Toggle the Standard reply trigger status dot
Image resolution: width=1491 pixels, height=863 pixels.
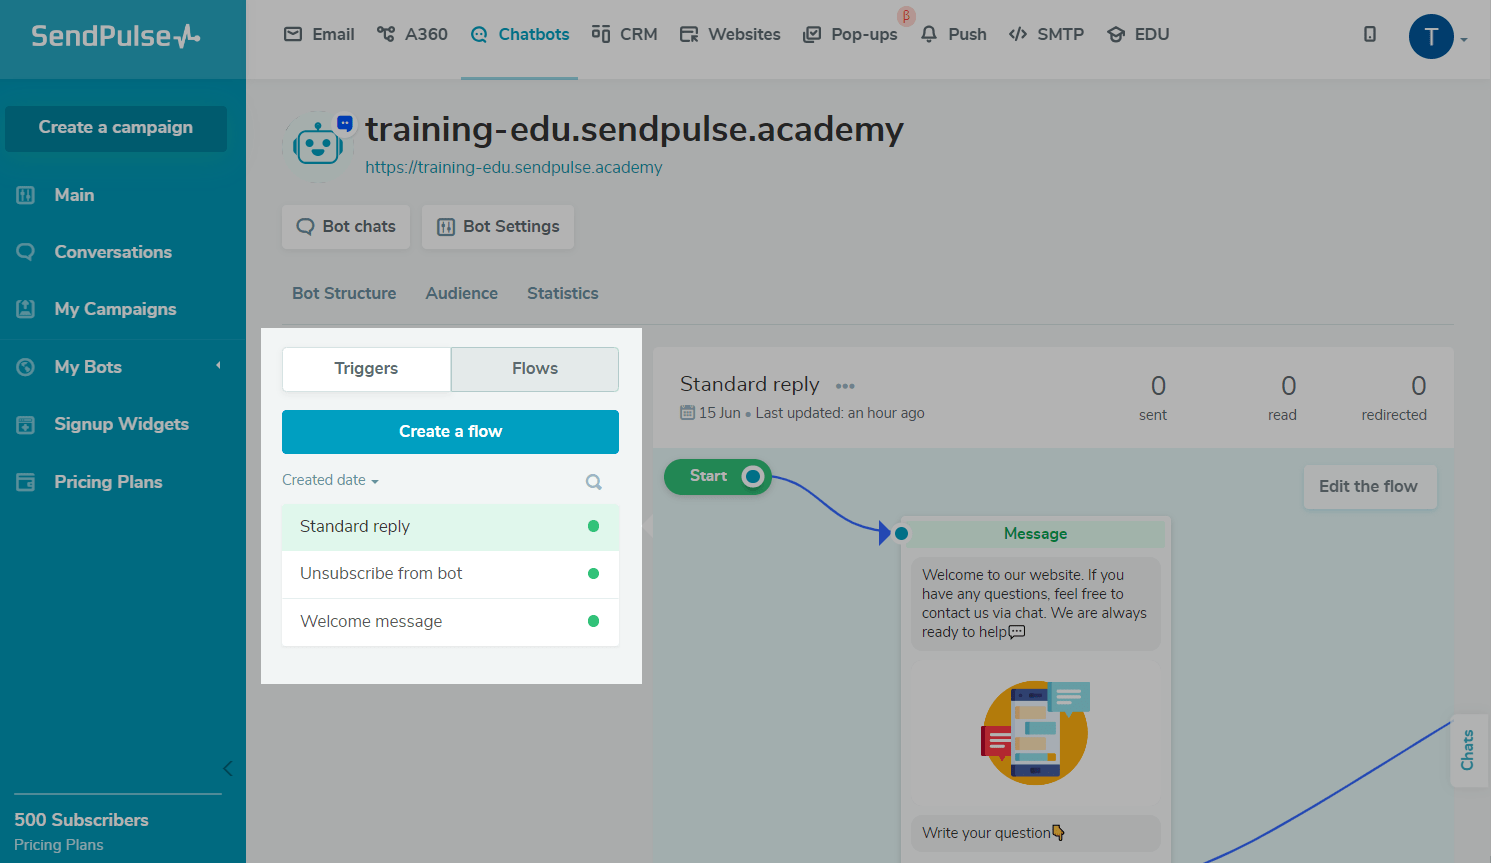(x=593, y=525)
